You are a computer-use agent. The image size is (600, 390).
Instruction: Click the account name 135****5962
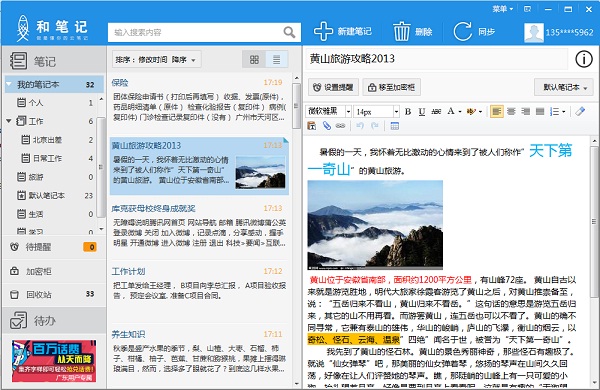pyautogui.click(x=569, y=33)
